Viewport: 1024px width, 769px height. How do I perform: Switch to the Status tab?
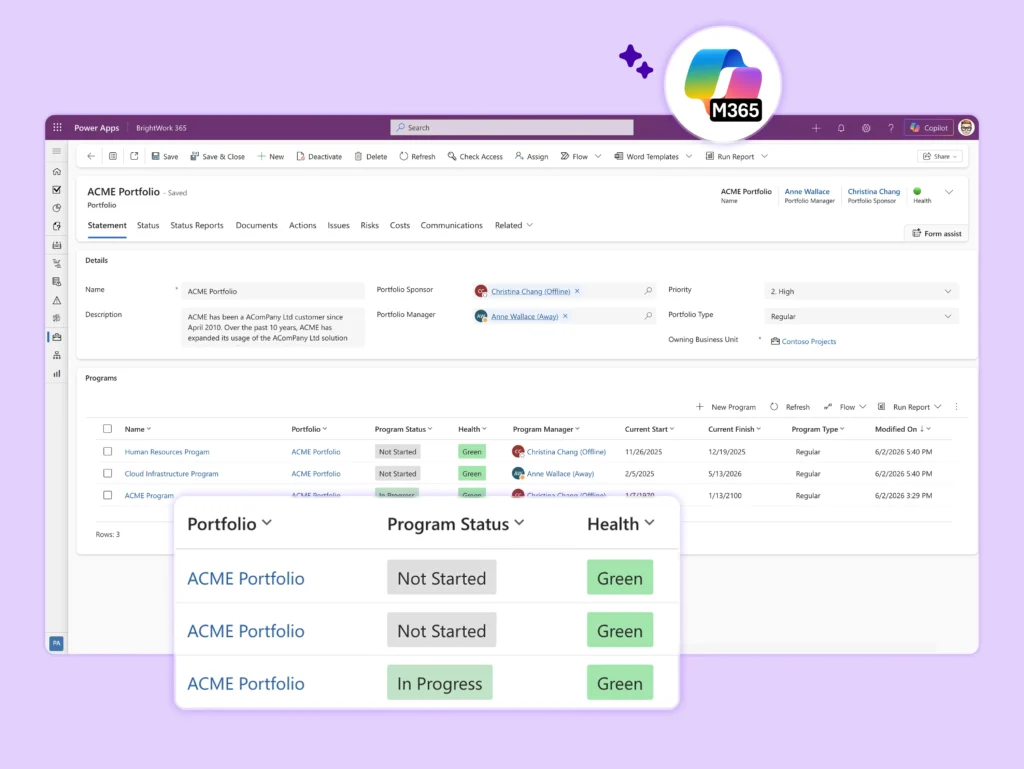click(148, 225)
